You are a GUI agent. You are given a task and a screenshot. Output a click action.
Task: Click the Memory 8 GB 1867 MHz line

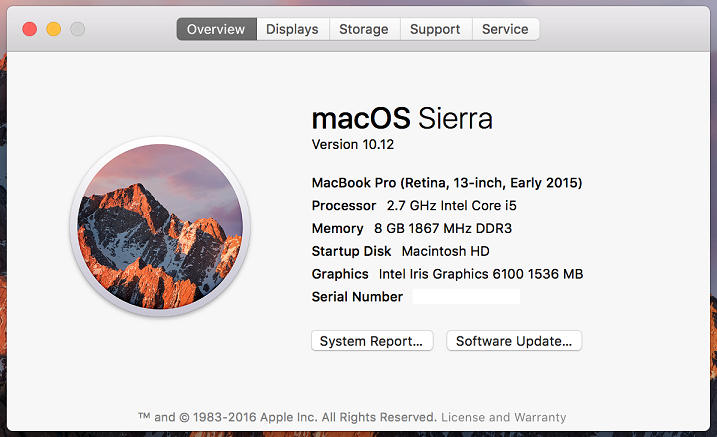pos(412,228)
